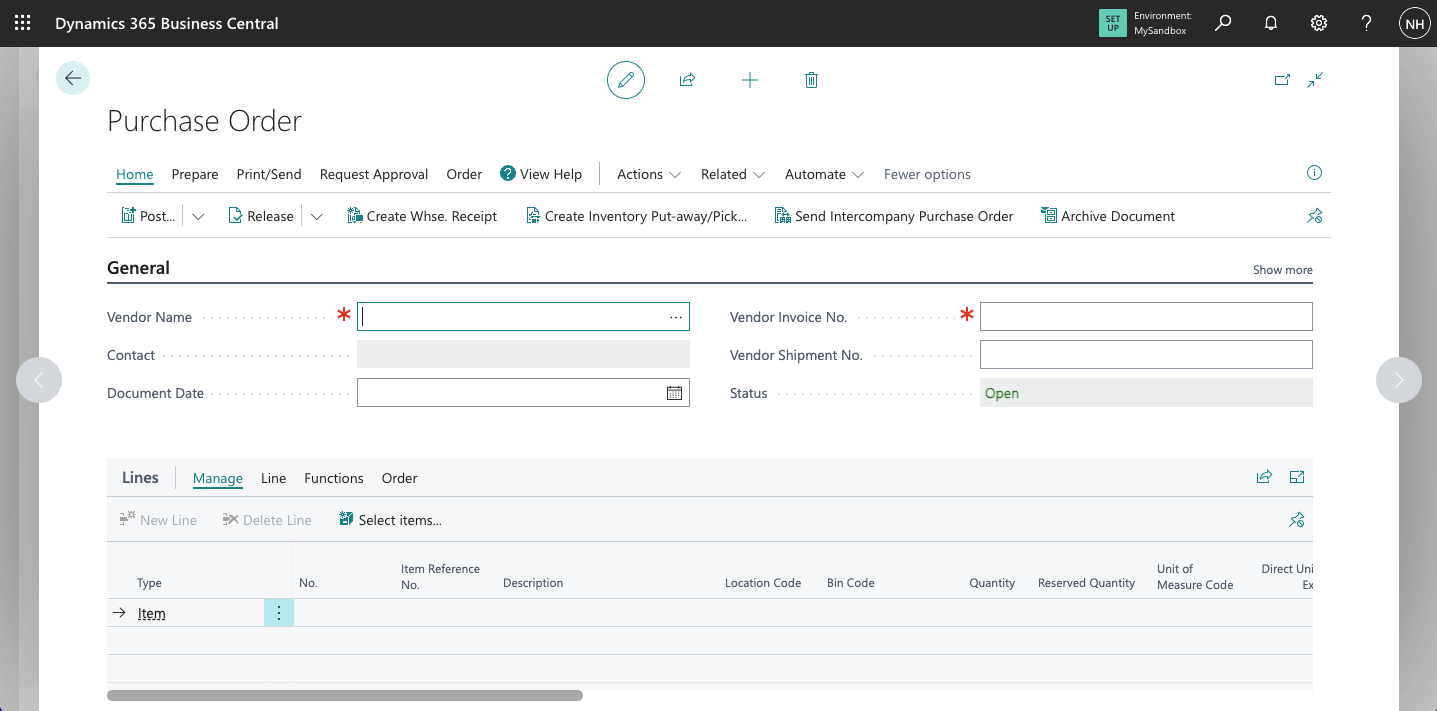Toggle the pin action bar icon
The image size is (1437, 711).
(x=1314, y=216)
